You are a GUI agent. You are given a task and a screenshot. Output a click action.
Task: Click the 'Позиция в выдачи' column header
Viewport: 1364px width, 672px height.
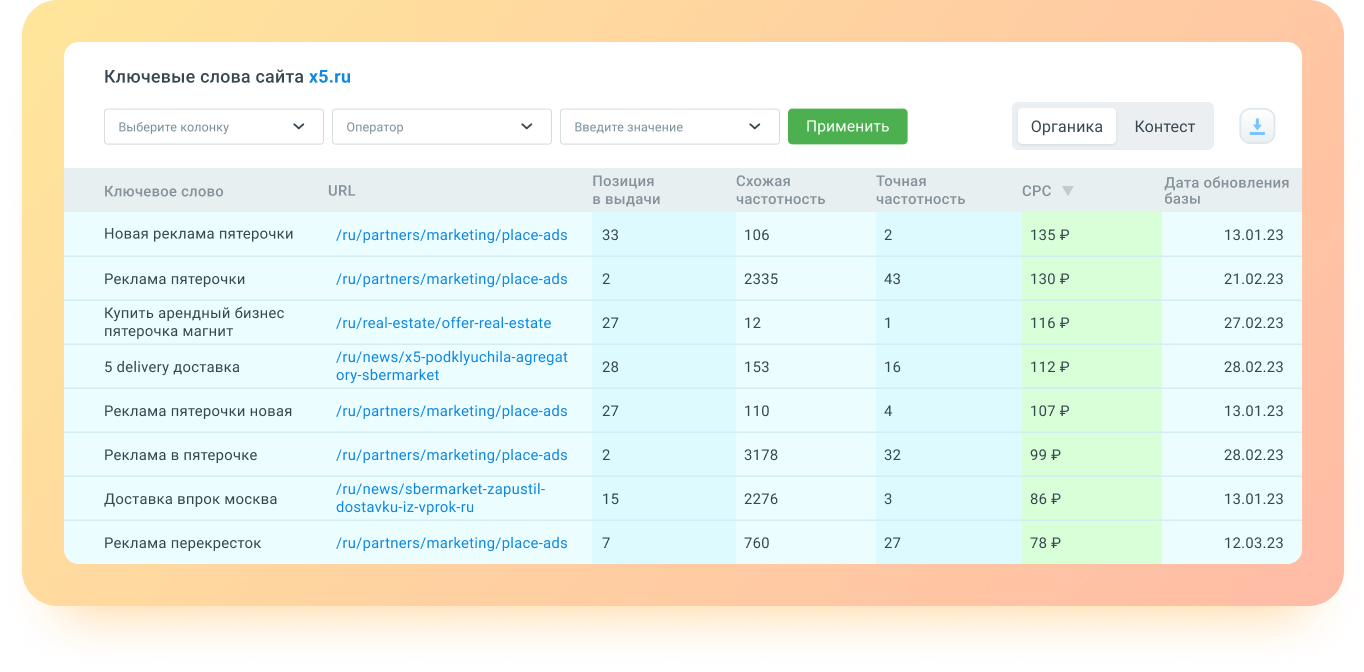click(626, 190)
